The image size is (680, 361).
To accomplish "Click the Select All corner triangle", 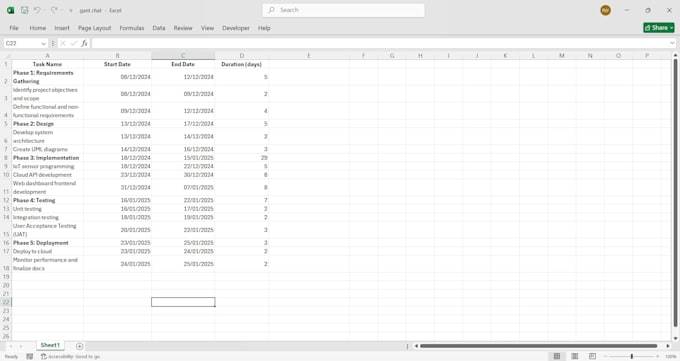I will point(6,56).
